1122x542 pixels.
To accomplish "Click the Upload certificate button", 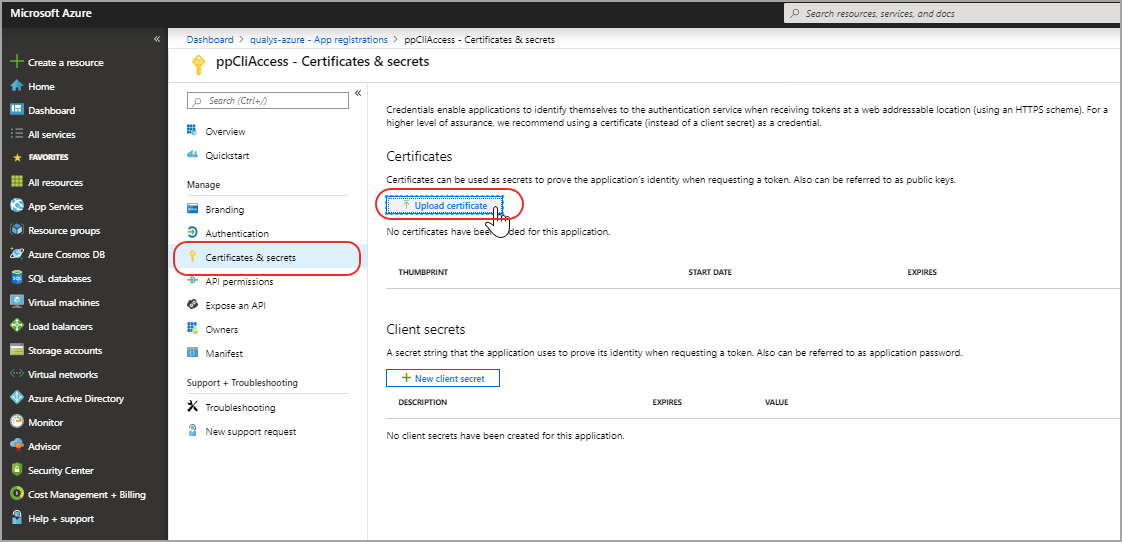I will click(x=444, y=205).
